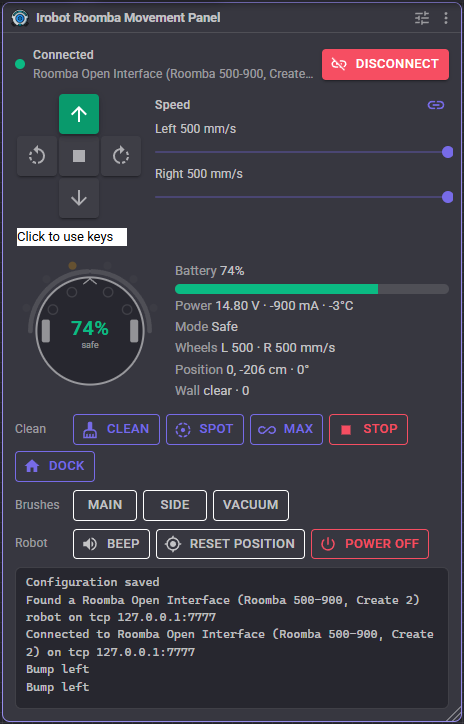The height and width of the screenshot is (724, 464).
Task: Open the three-dot panel menu
Action: click(x=446, y=18)
